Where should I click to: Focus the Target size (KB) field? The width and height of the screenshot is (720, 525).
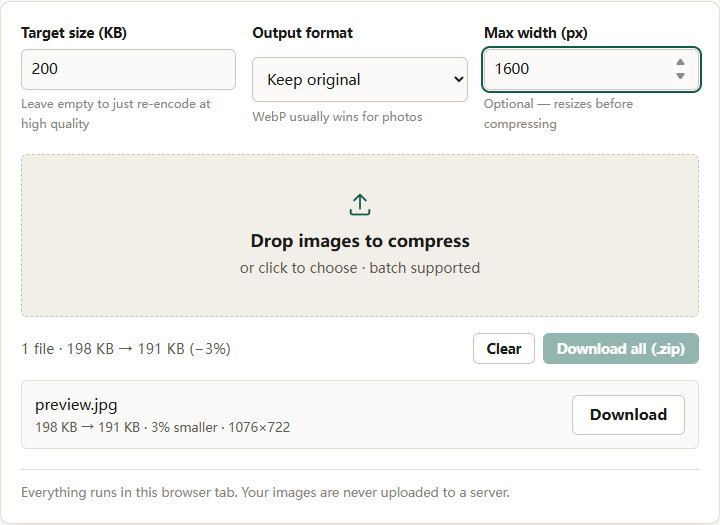pyautogui.click(x=128, y=69)
